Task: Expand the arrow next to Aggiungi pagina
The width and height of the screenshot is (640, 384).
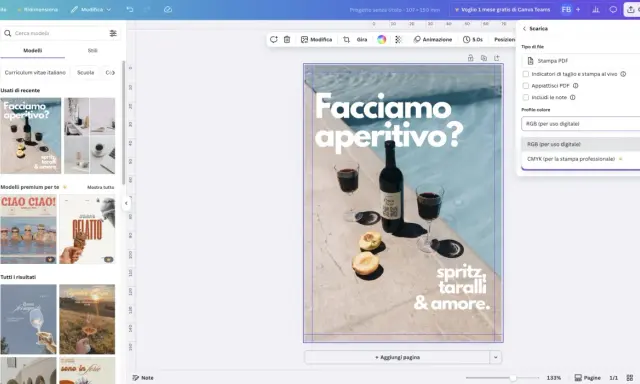Action: (496, 357)
